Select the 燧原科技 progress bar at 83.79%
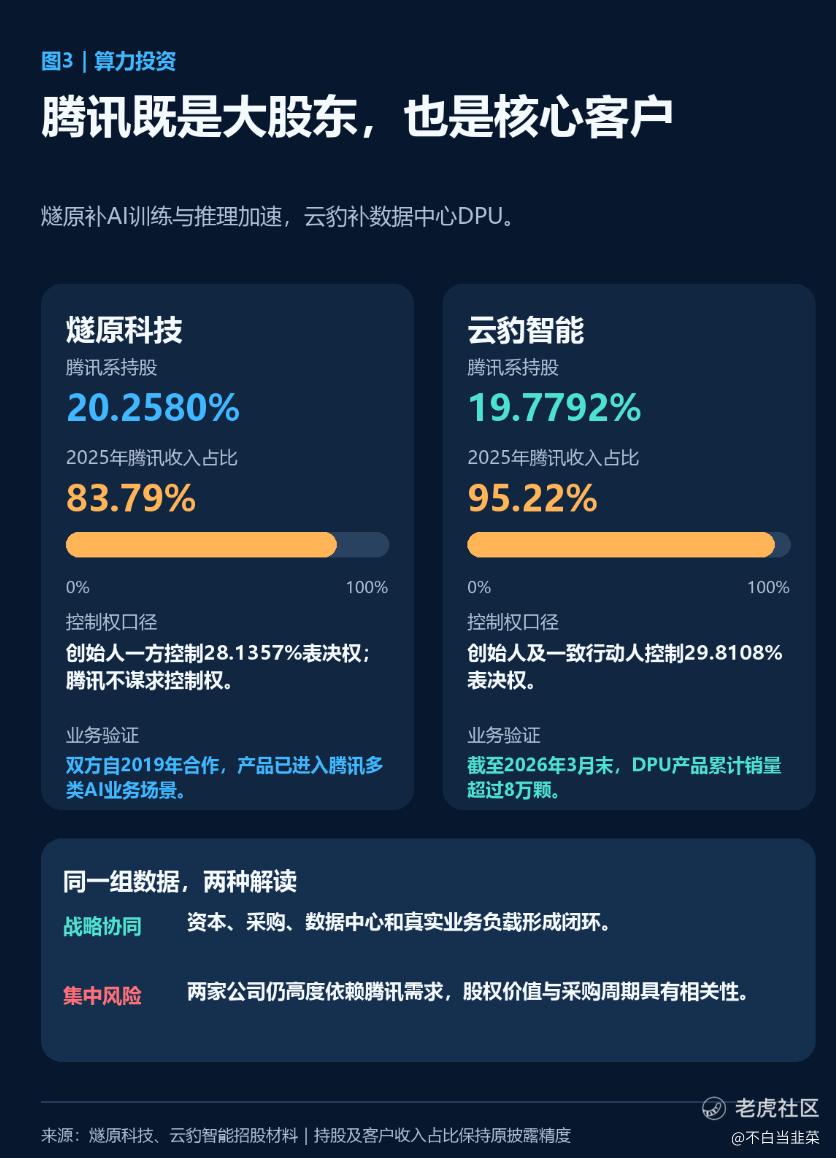The image size is (836, 1158). pyautogui.click(x=227, y=545)
